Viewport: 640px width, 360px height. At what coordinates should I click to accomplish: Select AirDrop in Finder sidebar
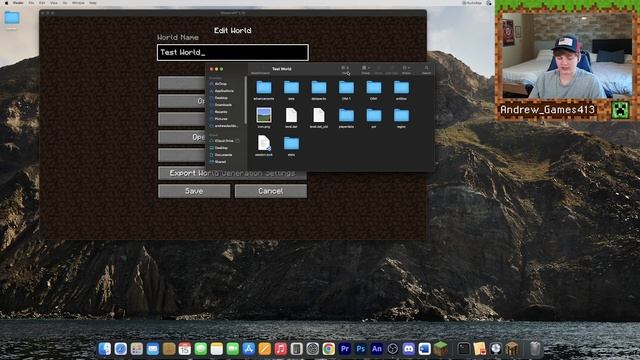click(221, 84)
